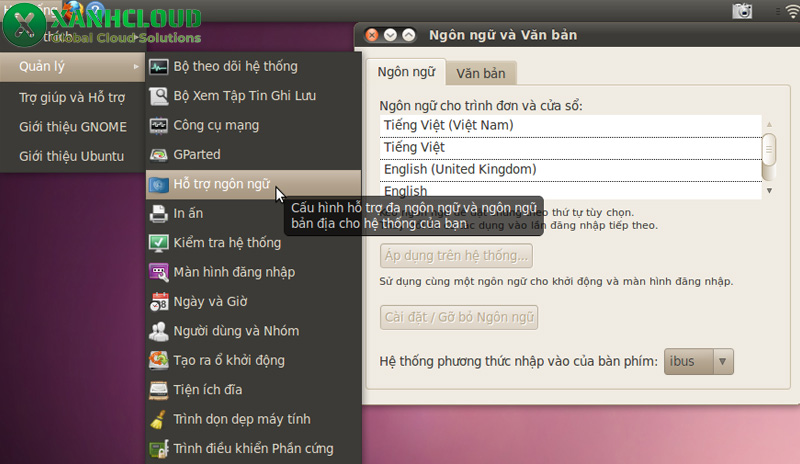Image resolution: width=800 pixels, height=464 pixels.
Task: Click Cài đặt / Gỡ bỏ Ngôn ngữ button
Action: (x=459, y=317)
